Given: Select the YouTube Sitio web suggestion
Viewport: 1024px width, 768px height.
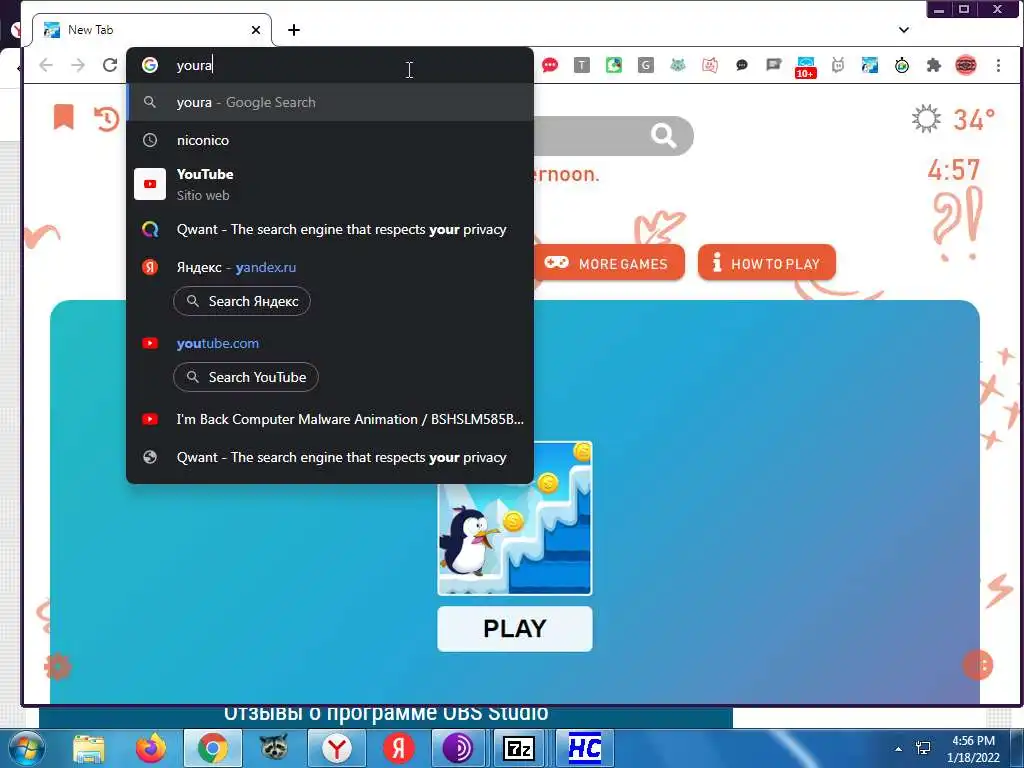Looking at the screenshot, I should click(330, 184).
